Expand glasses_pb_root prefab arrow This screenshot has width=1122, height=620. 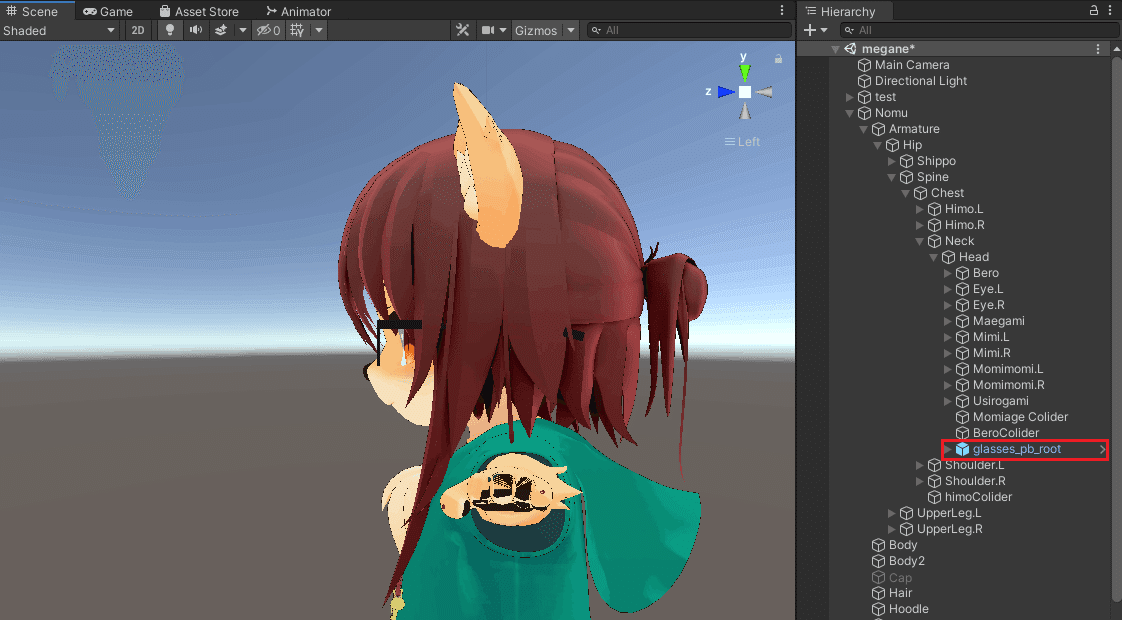(x=947, y=449)
